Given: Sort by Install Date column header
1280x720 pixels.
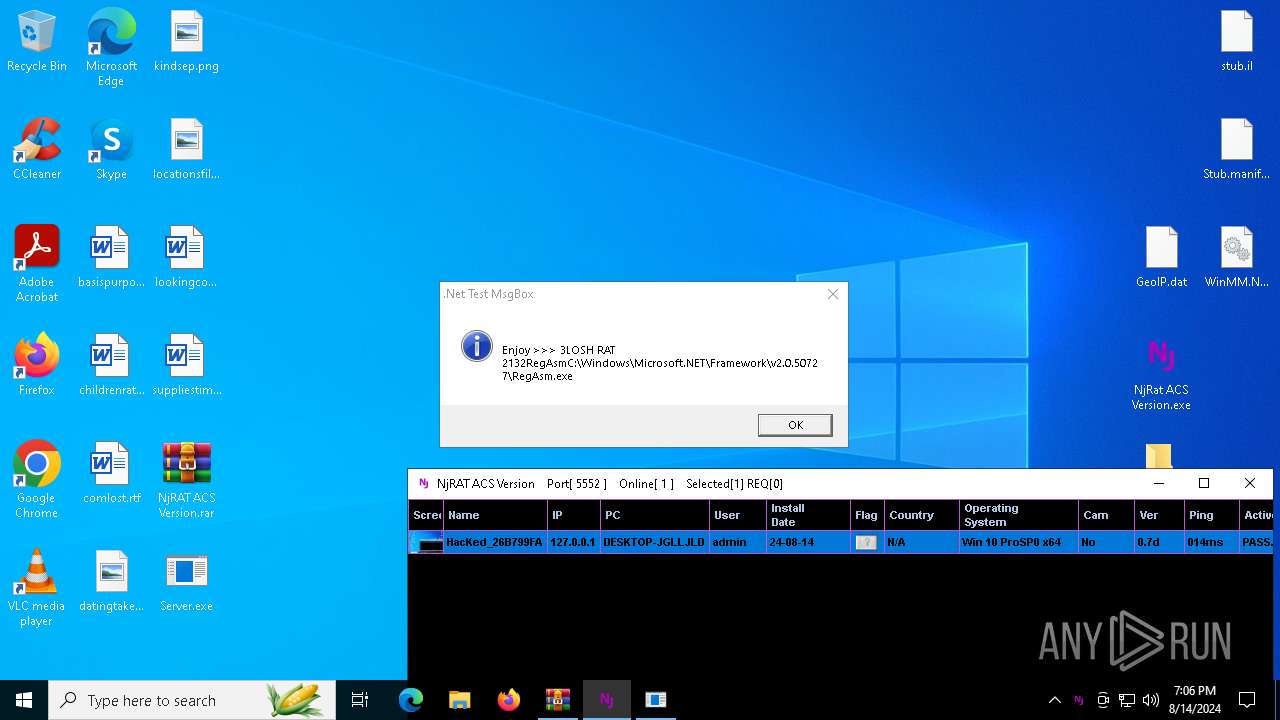Looking at the screenshot, I should [808, 515].
